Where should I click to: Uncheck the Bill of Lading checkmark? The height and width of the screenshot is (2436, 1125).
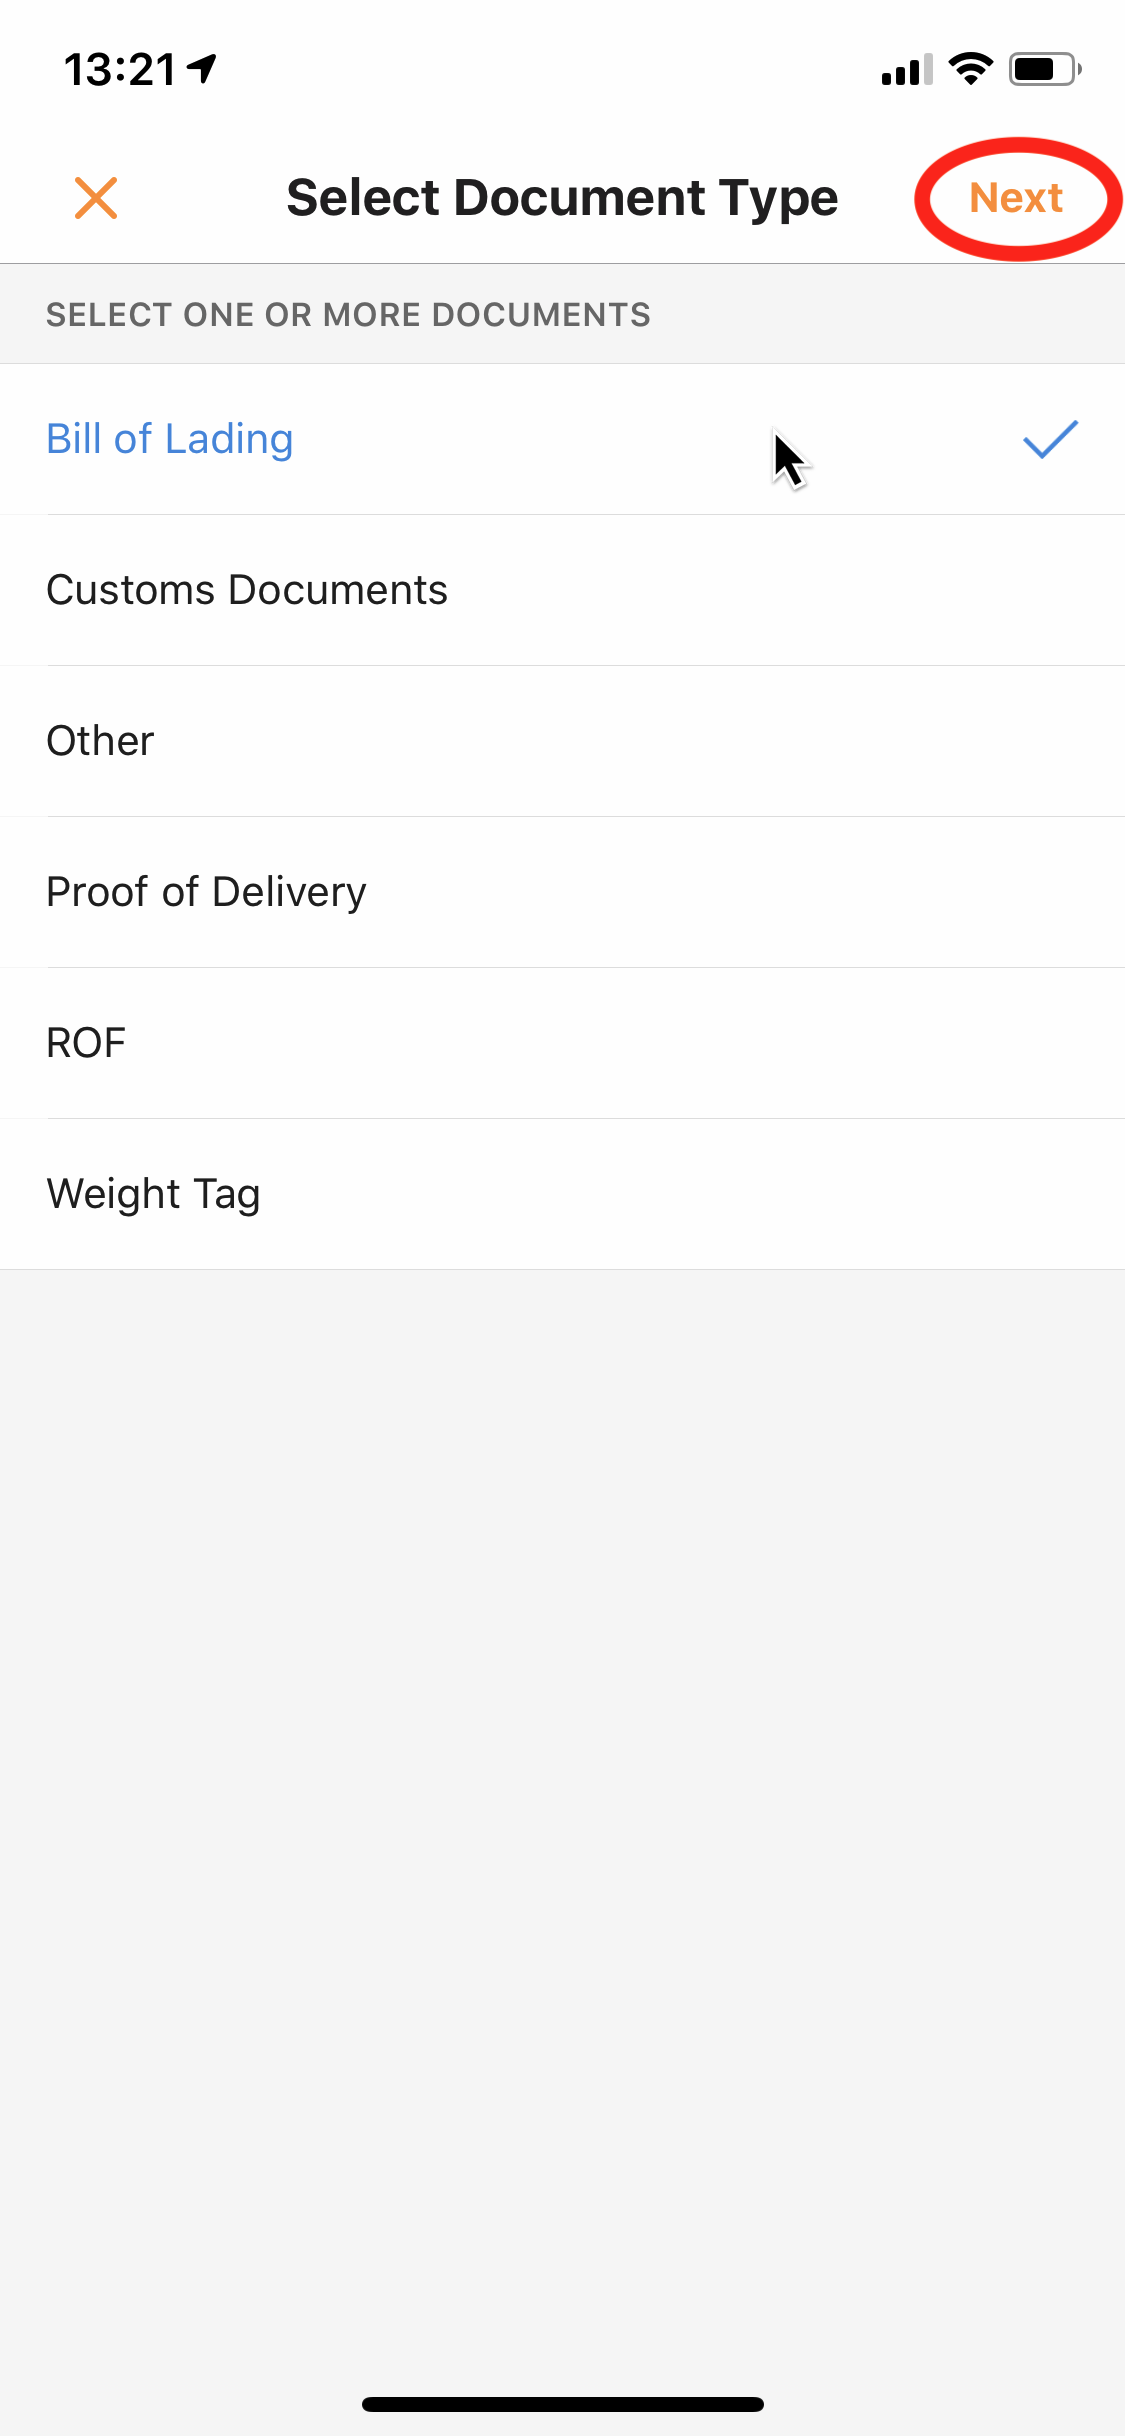click(x=1050, y=440)
